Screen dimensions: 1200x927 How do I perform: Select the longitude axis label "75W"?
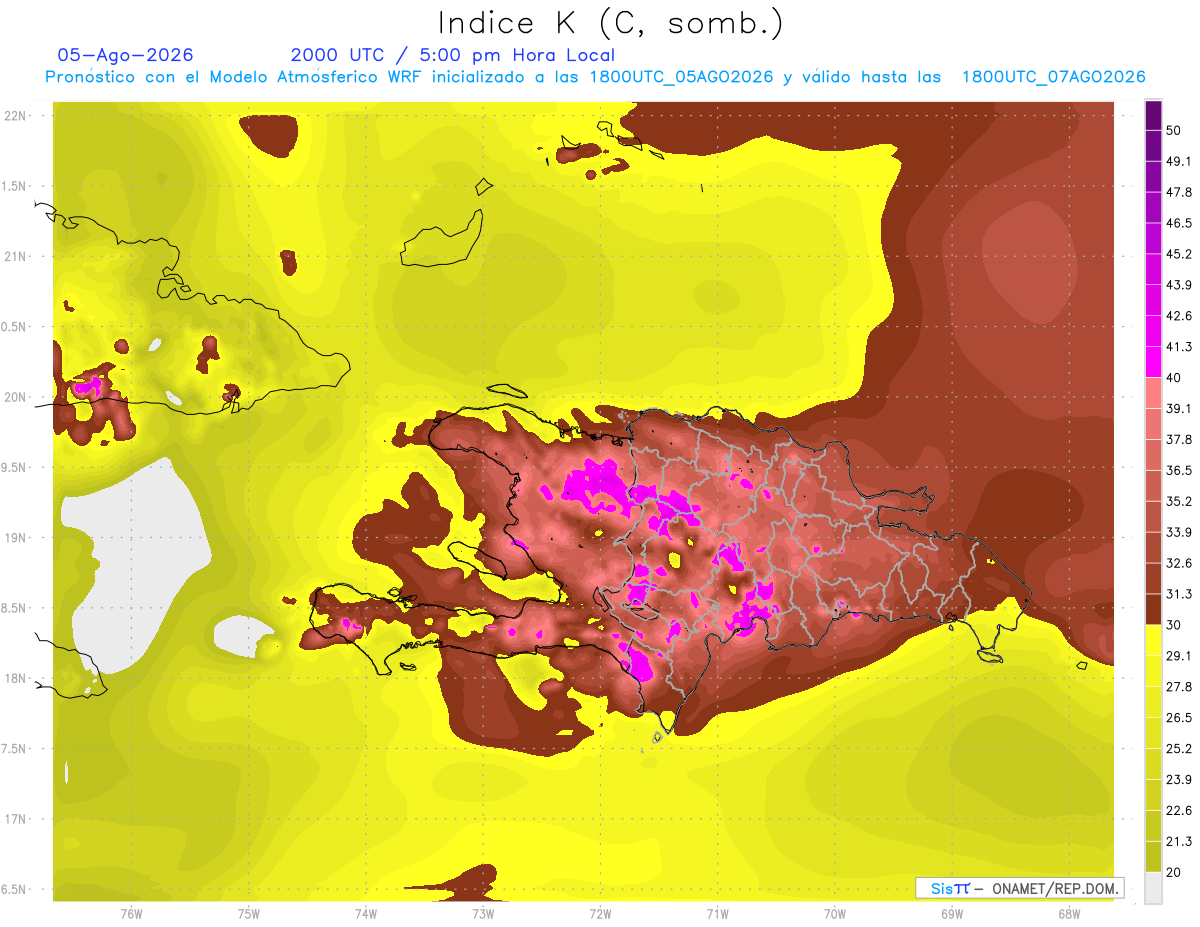click(x=248, y=913)
